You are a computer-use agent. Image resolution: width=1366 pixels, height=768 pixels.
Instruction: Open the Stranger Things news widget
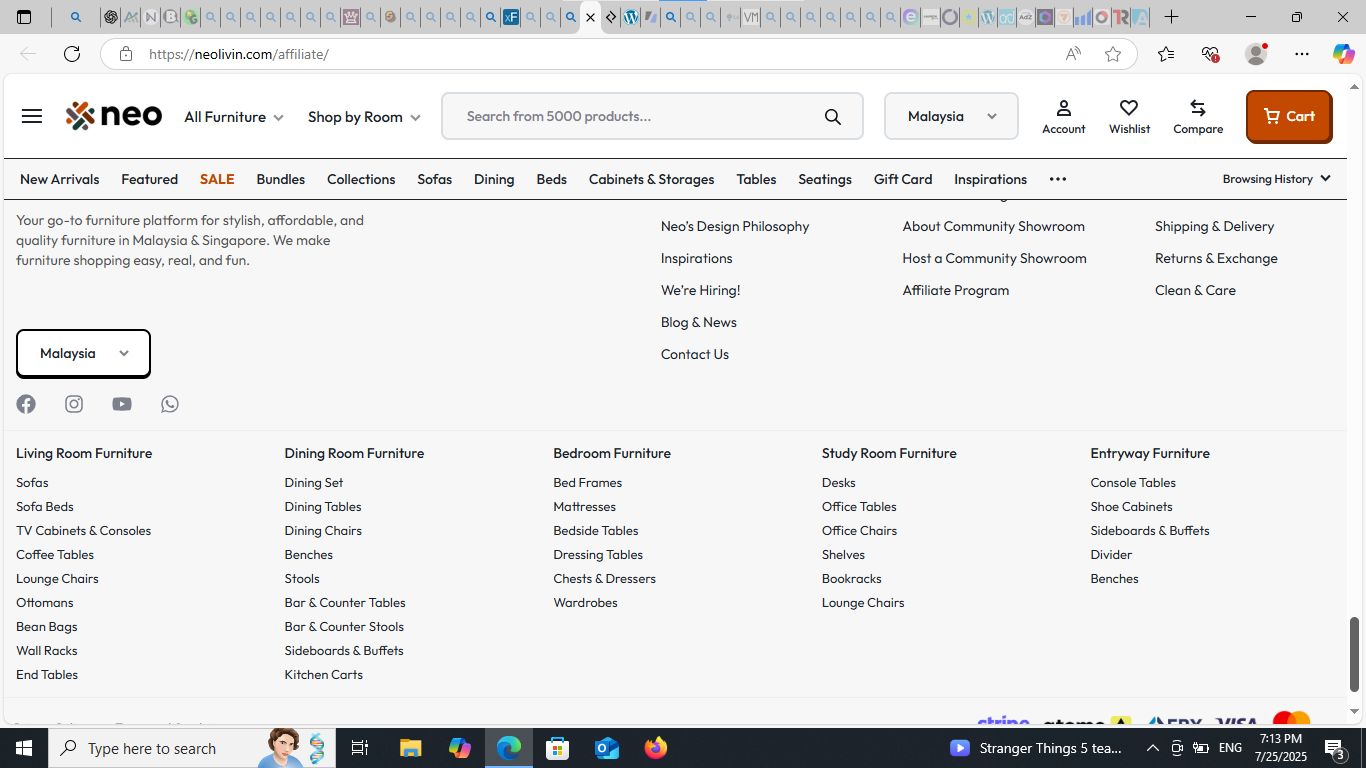pyautogui.click(x=1036, y=748)
